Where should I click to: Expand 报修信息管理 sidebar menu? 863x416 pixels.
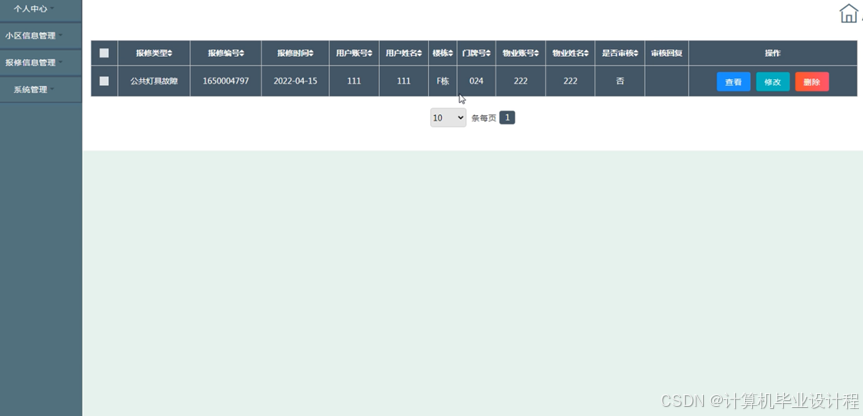pyautogui.click(x=34, y=63)
